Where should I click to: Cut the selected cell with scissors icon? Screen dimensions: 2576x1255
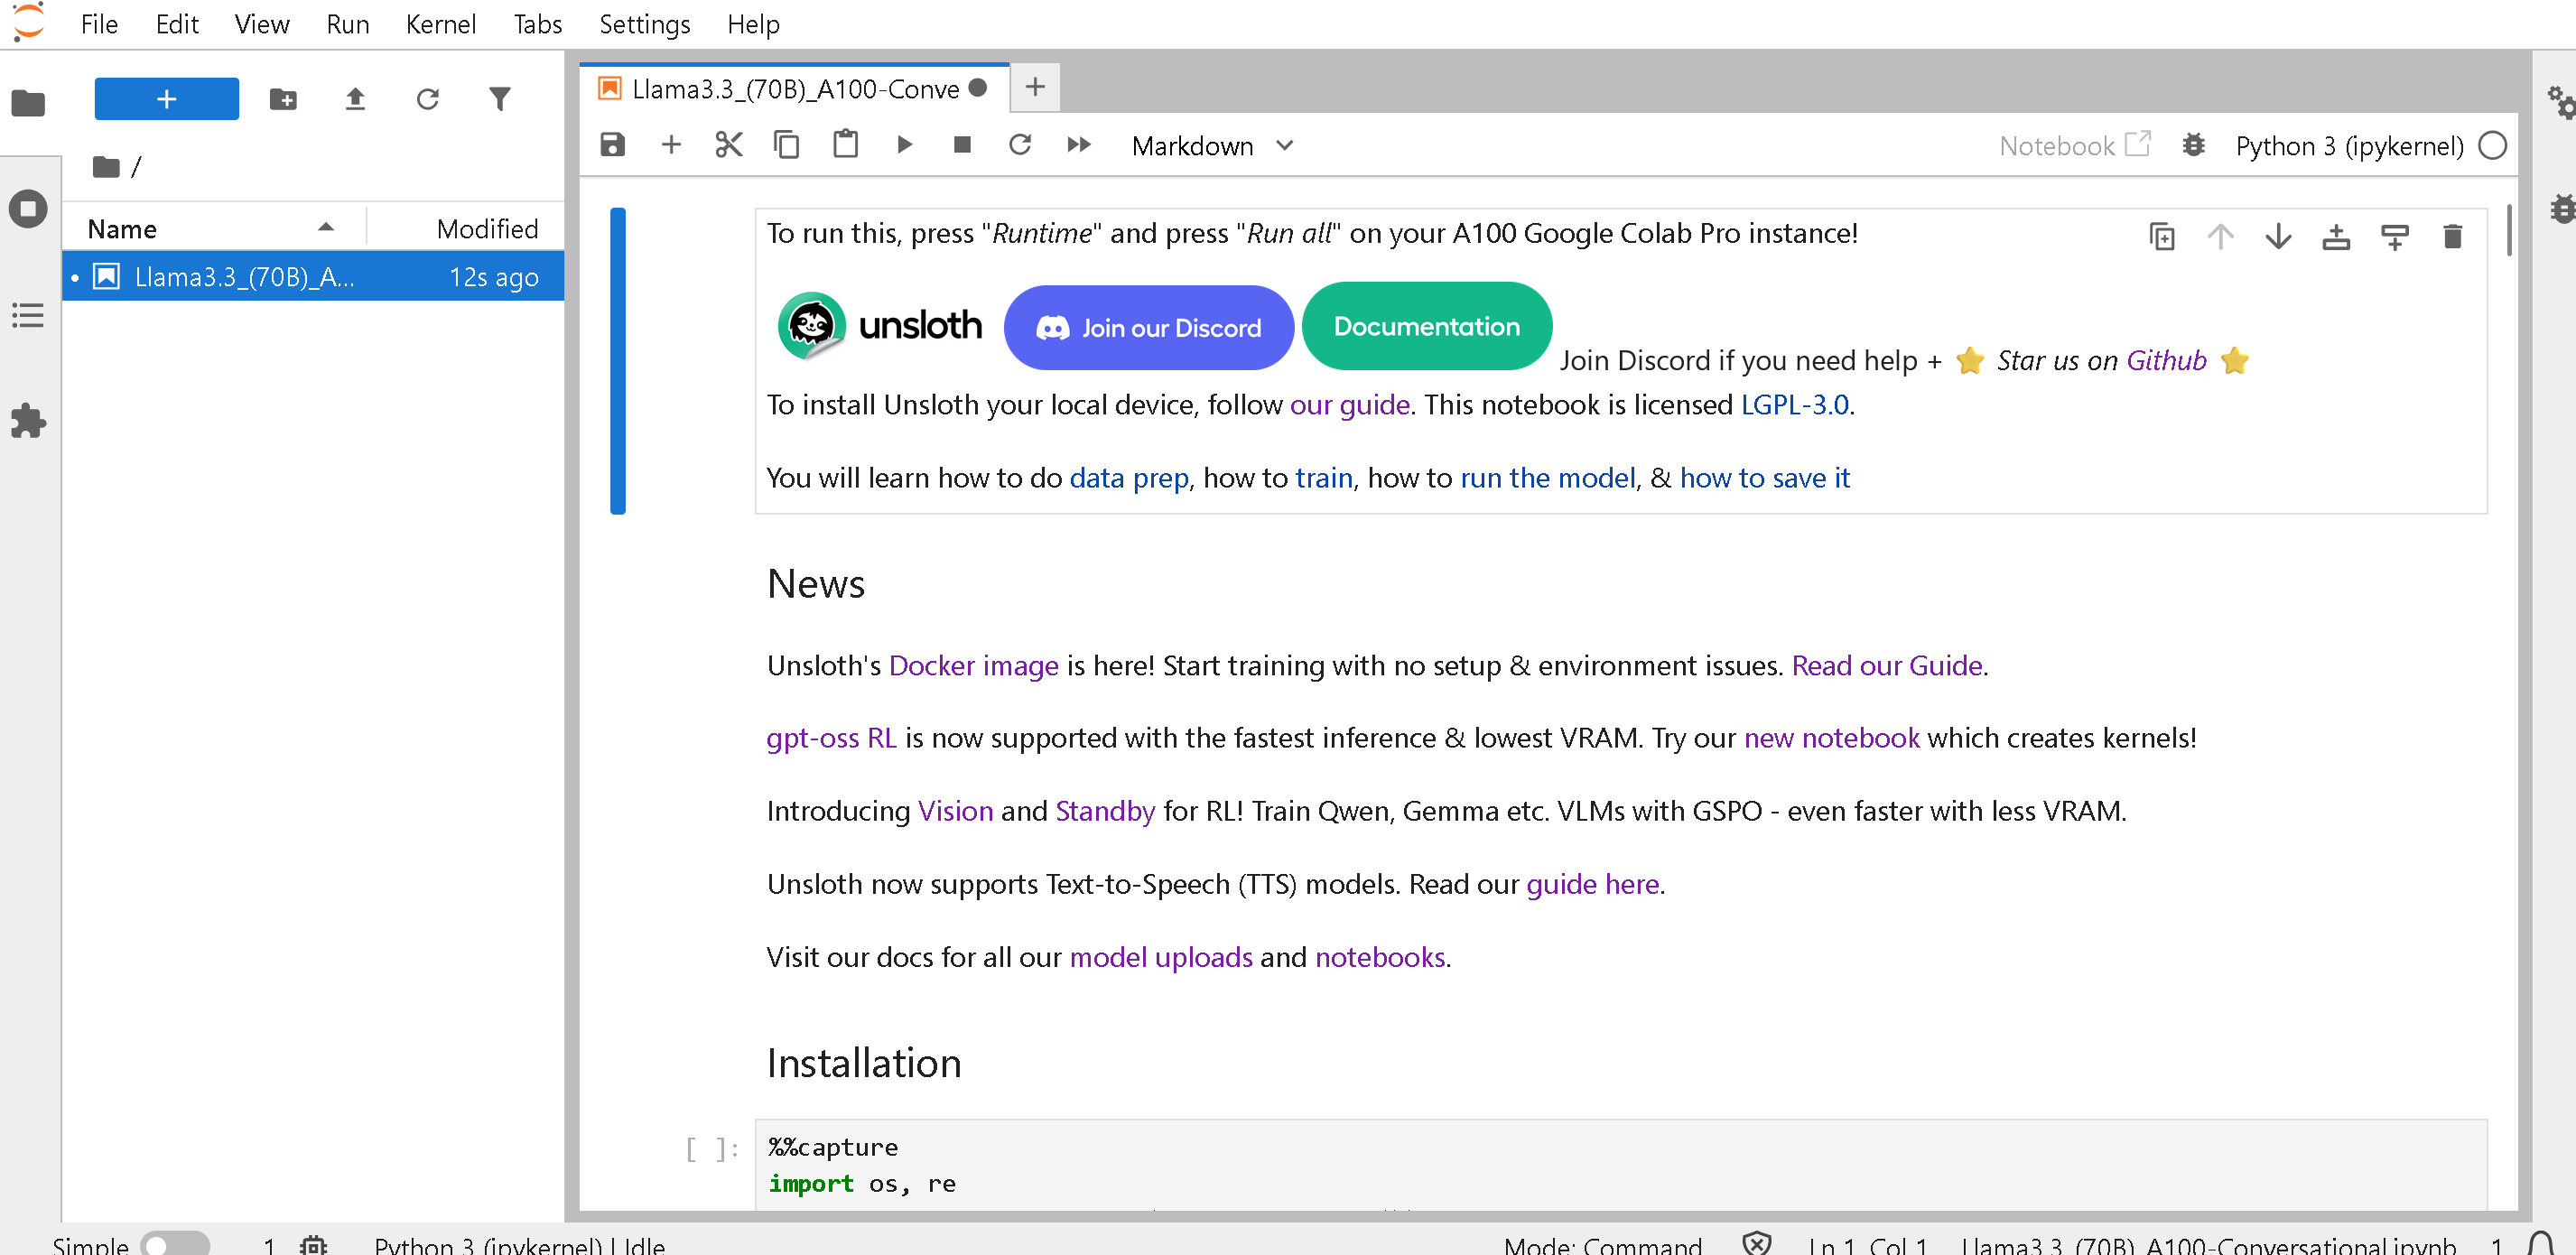click(x=729, y=145)
